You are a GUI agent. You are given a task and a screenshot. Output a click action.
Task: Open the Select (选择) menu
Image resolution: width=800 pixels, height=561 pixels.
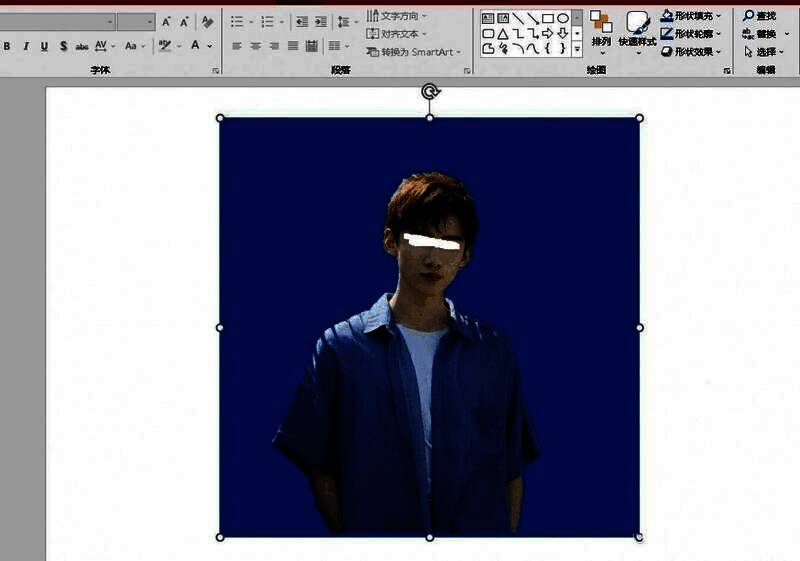[x=766, y=51]
